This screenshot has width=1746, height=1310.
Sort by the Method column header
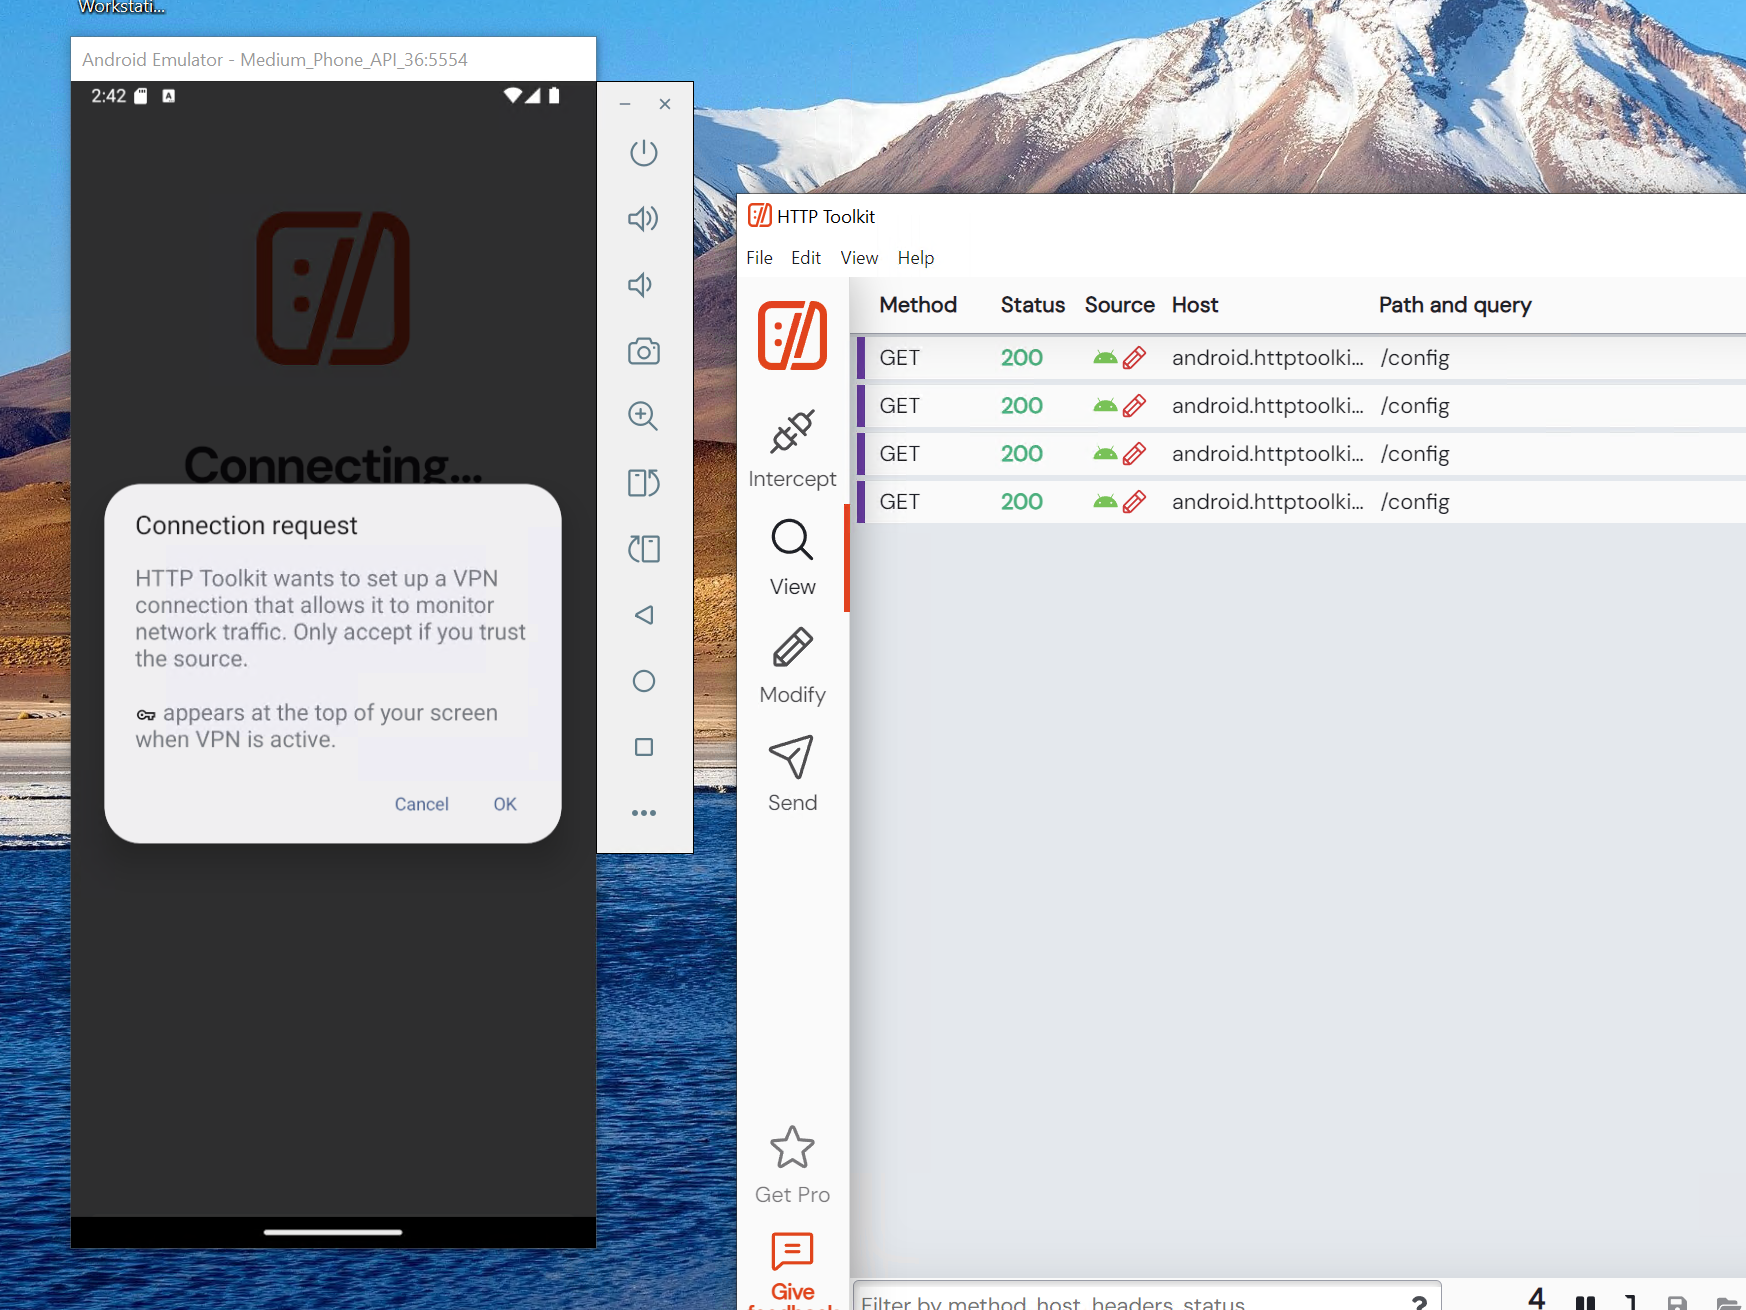918,305
